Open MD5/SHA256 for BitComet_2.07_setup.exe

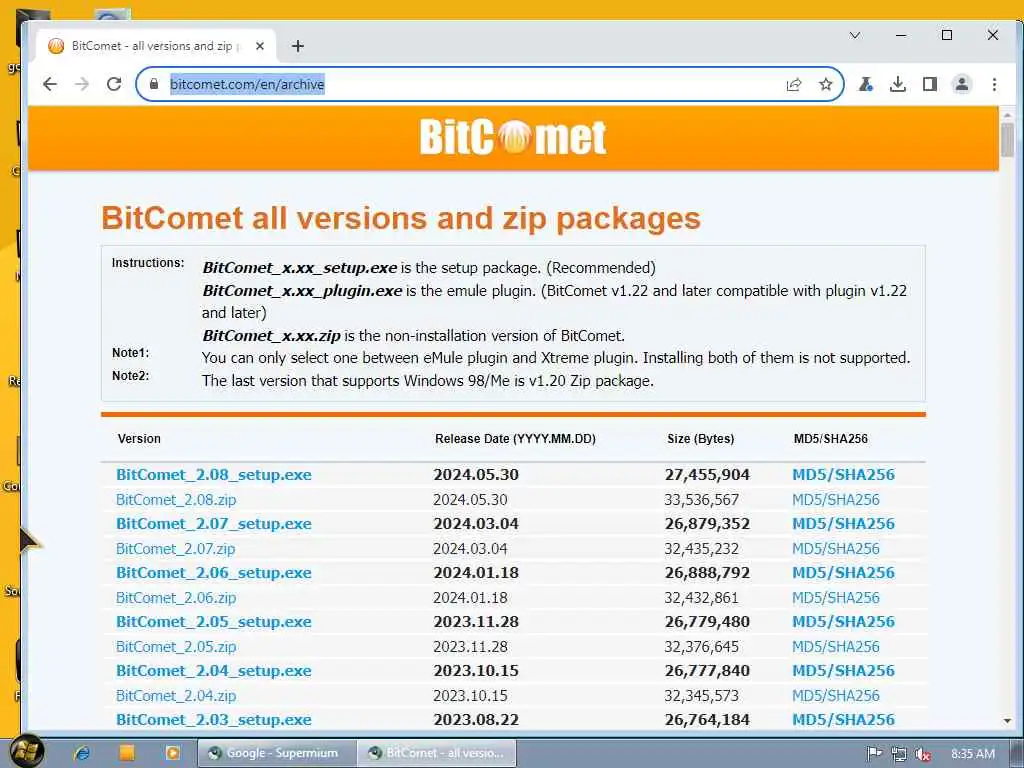(843, 524)
